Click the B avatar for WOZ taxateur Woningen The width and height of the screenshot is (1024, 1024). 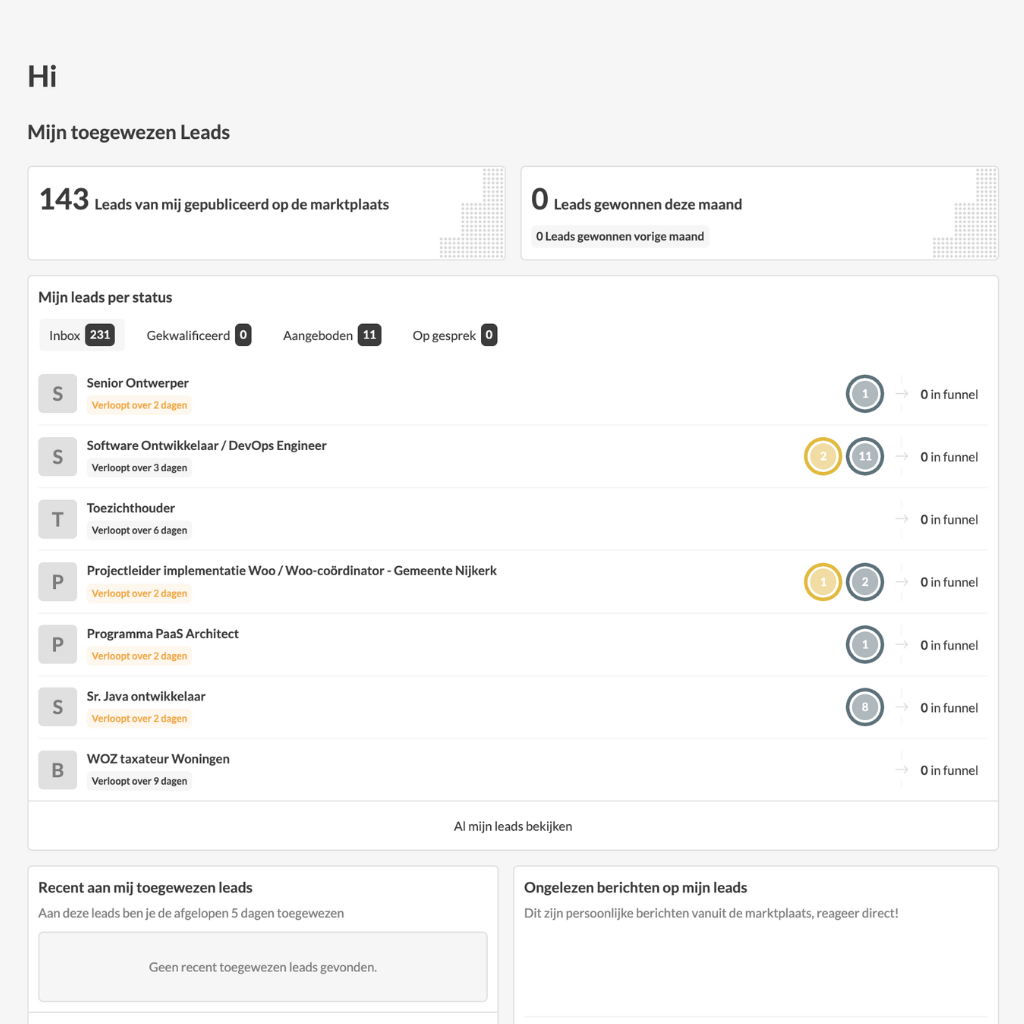tap(57, 770)
